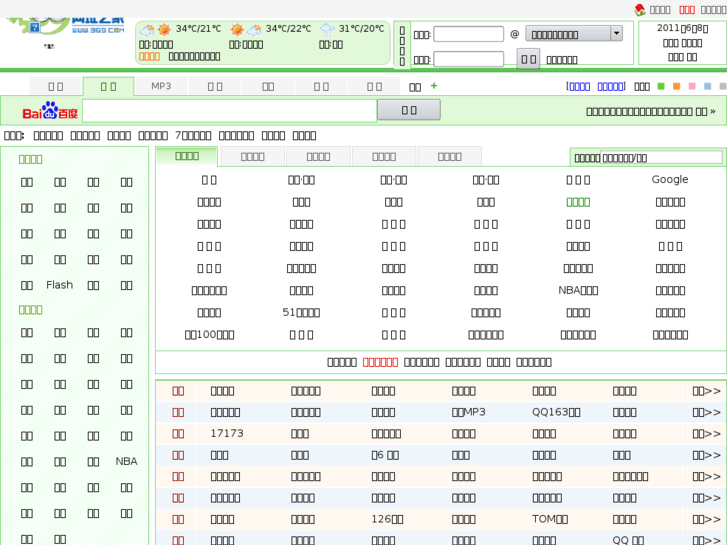Click the orange weather link below the forecasts

point(149,57)
